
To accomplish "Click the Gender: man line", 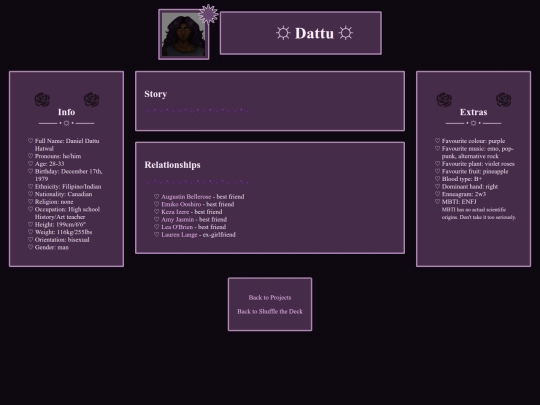I will 52,247.
